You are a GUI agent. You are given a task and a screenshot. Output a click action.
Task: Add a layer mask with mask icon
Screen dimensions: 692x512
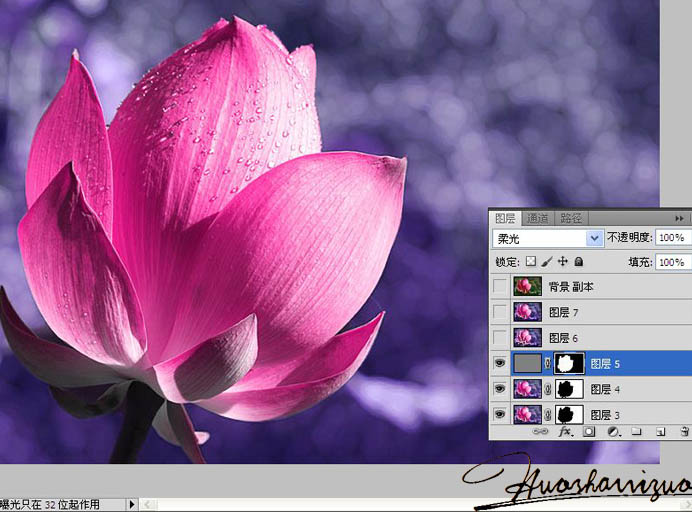[x=588, y=432]
